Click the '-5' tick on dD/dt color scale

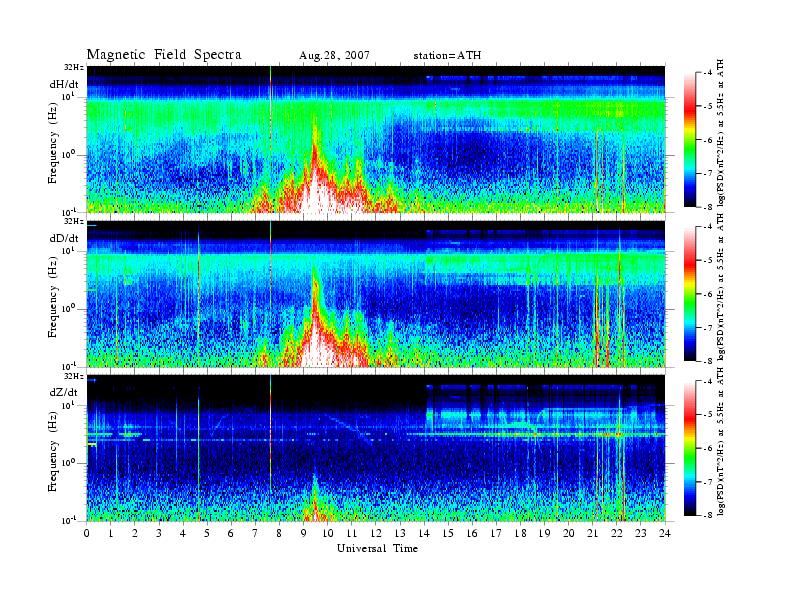point(708,261)
